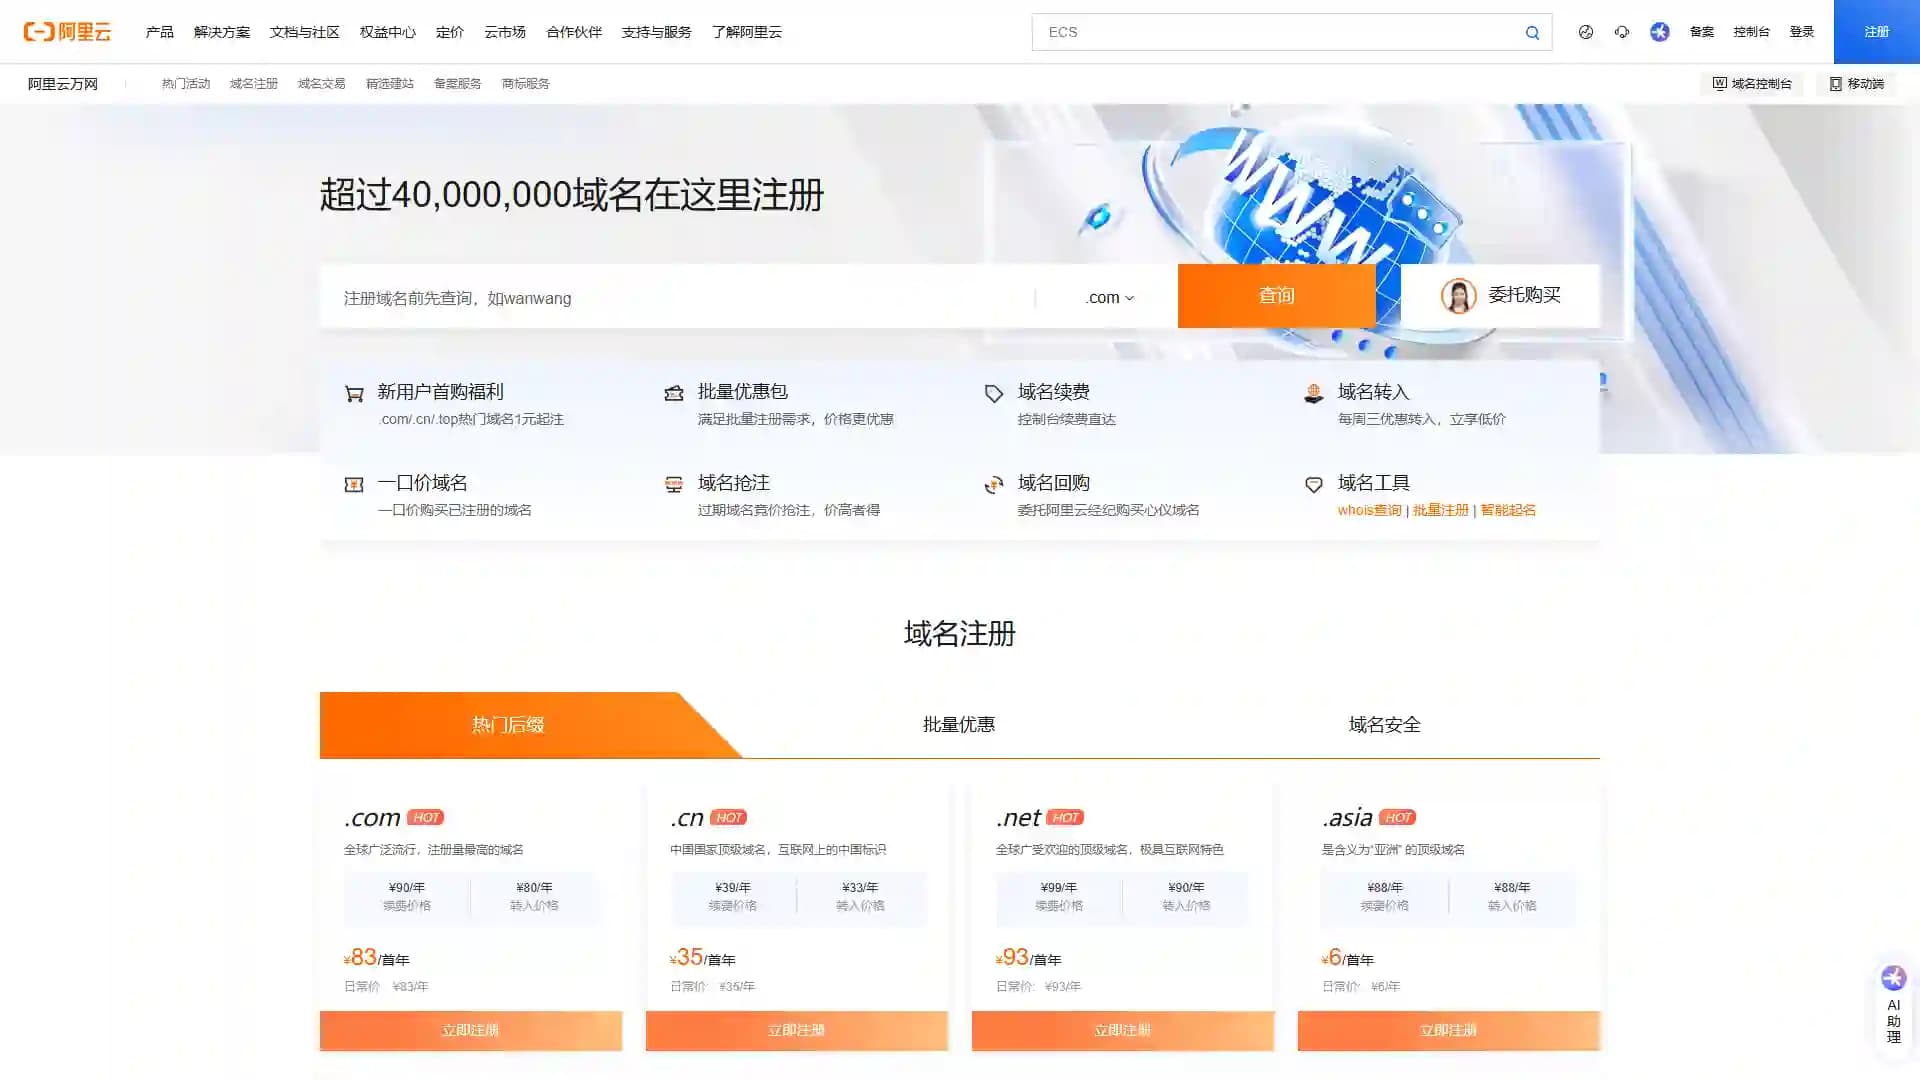Screen dimensions: 1920x1080
Task: Open 热门活动 in sub navigation
Action: pos(186,84)
